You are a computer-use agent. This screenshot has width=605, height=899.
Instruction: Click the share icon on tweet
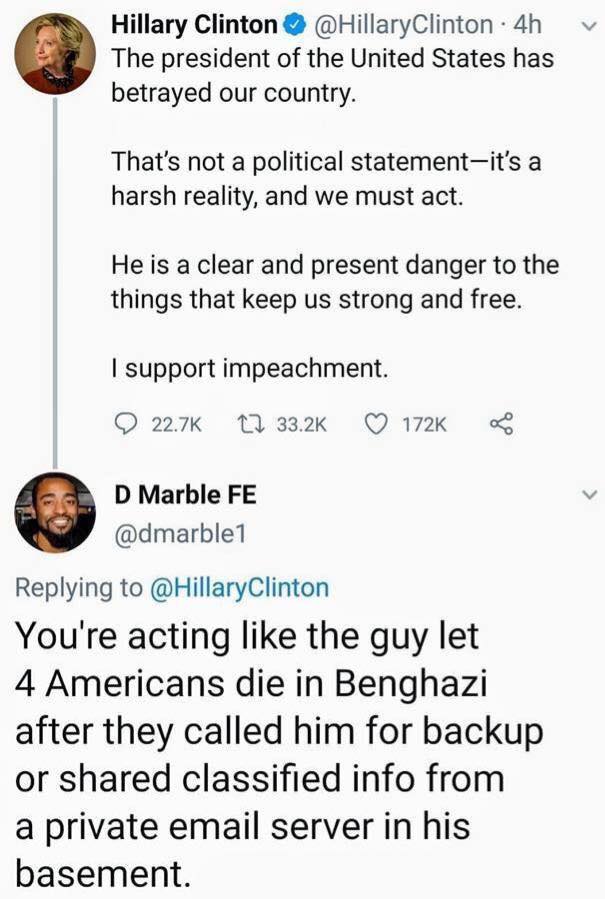tap(499, 425)
